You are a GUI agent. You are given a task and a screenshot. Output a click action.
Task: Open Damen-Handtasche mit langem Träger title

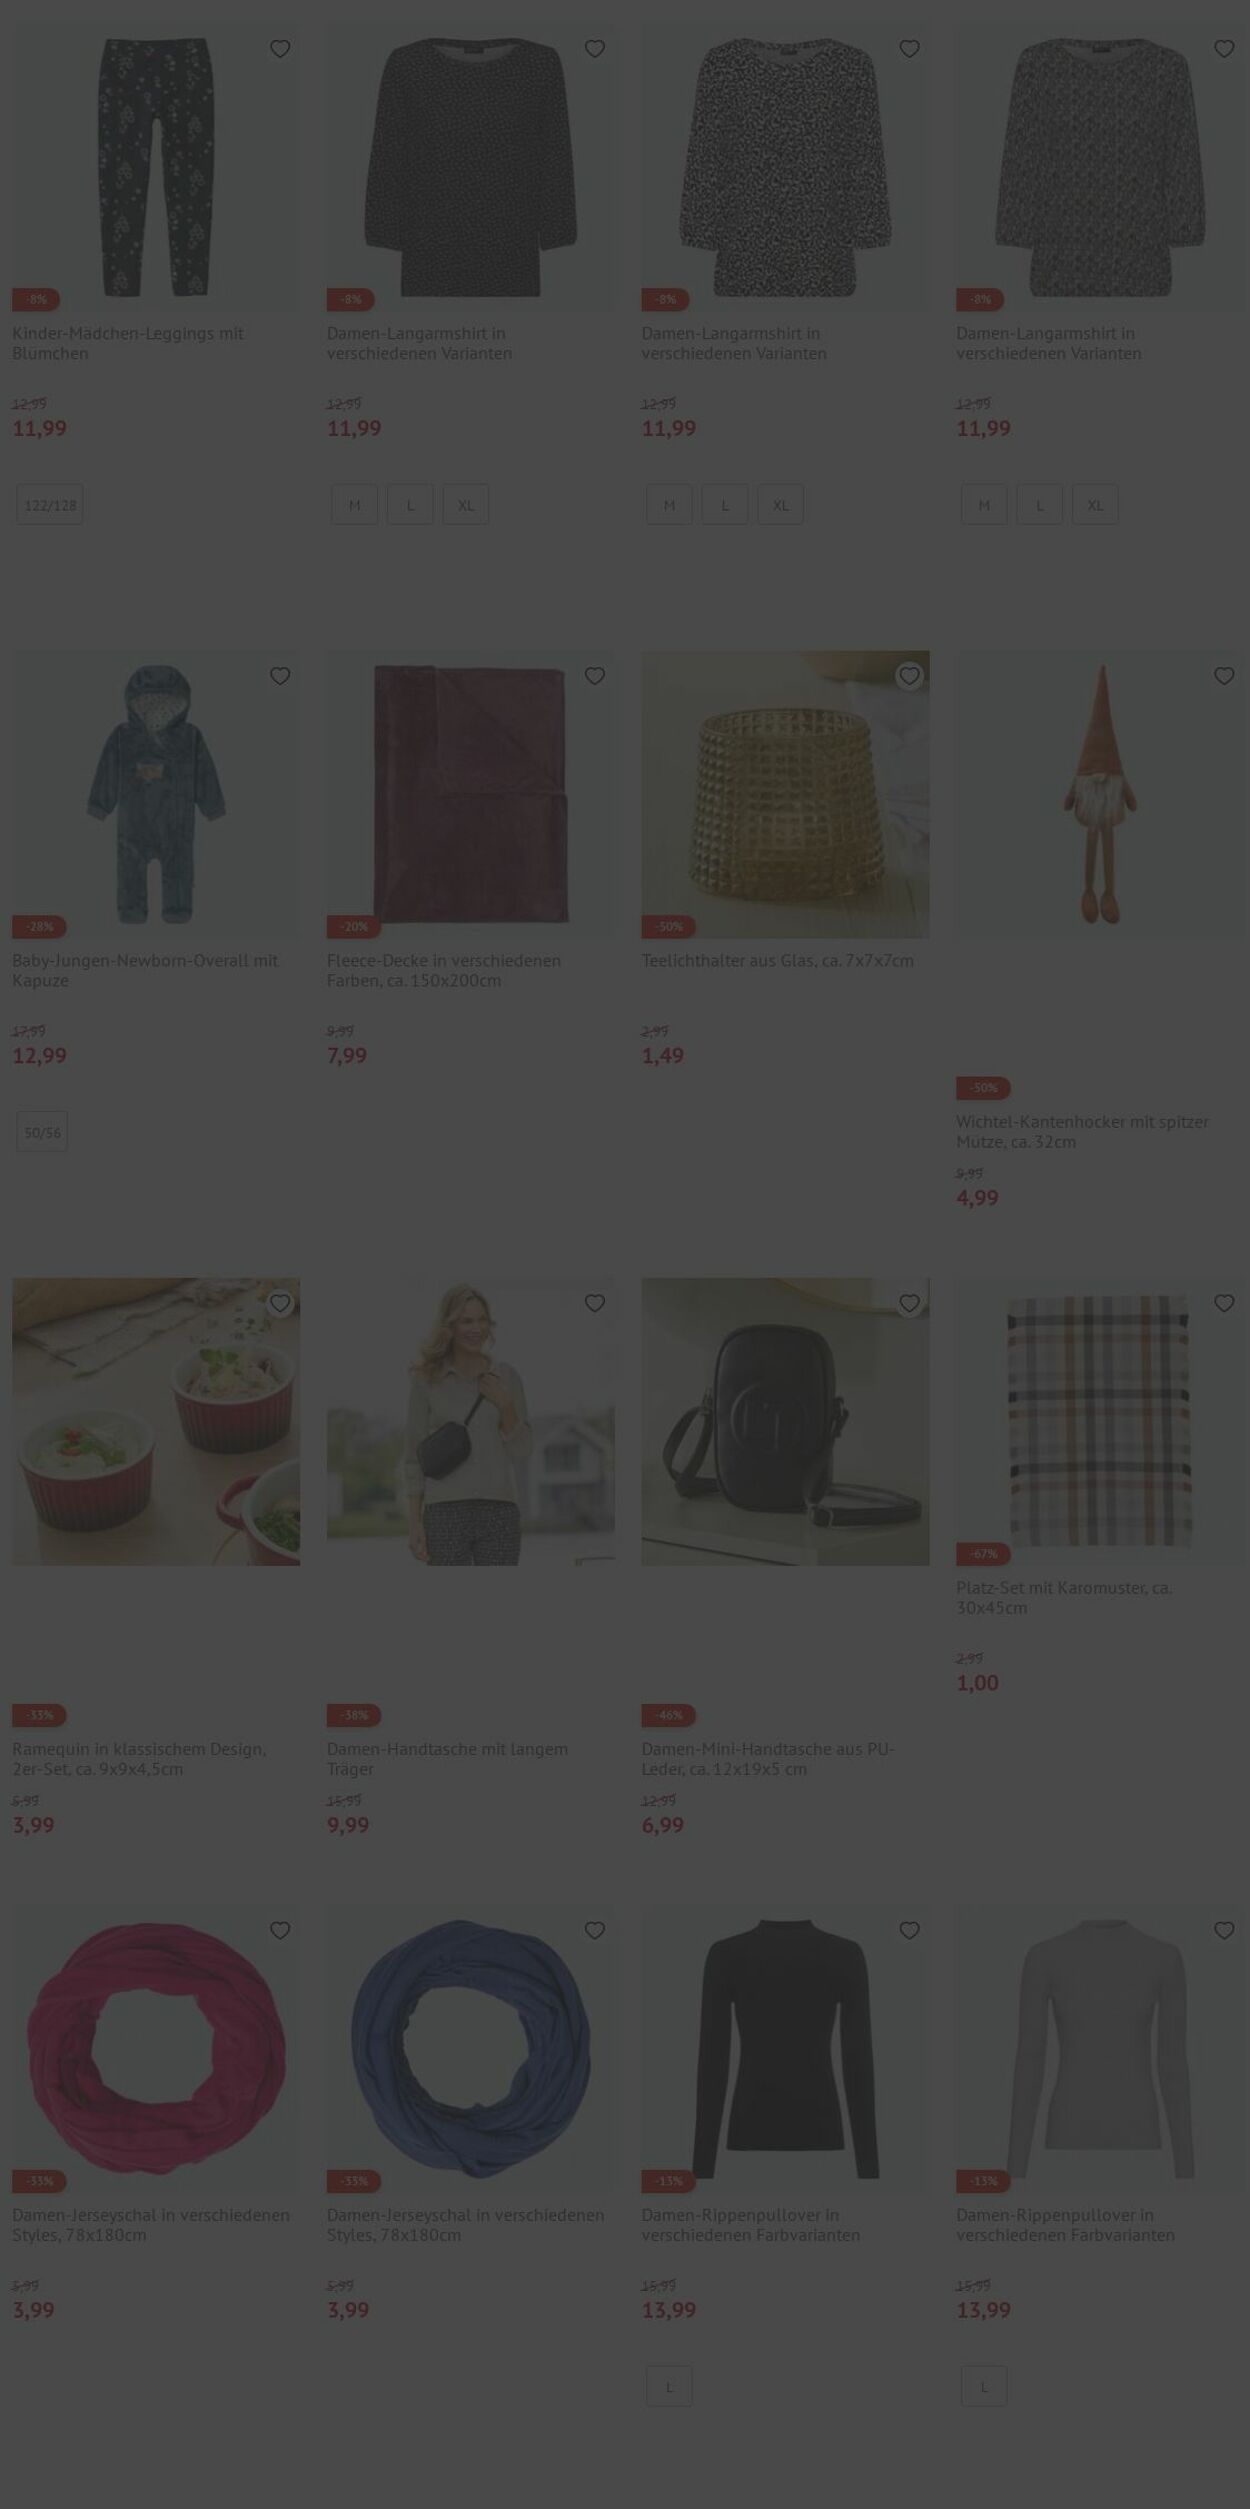(x=447, y=1758)
